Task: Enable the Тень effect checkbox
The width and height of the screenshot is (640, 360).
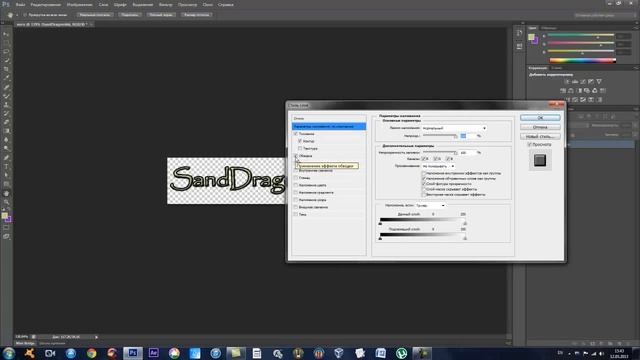Action: [296, 214]
